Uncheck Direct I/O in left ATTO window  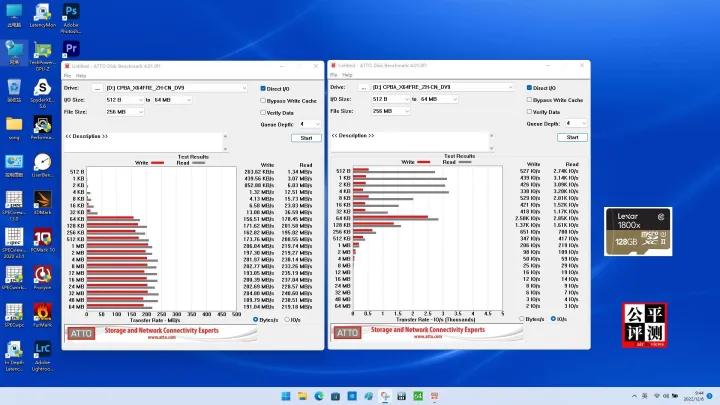(263, 88)
